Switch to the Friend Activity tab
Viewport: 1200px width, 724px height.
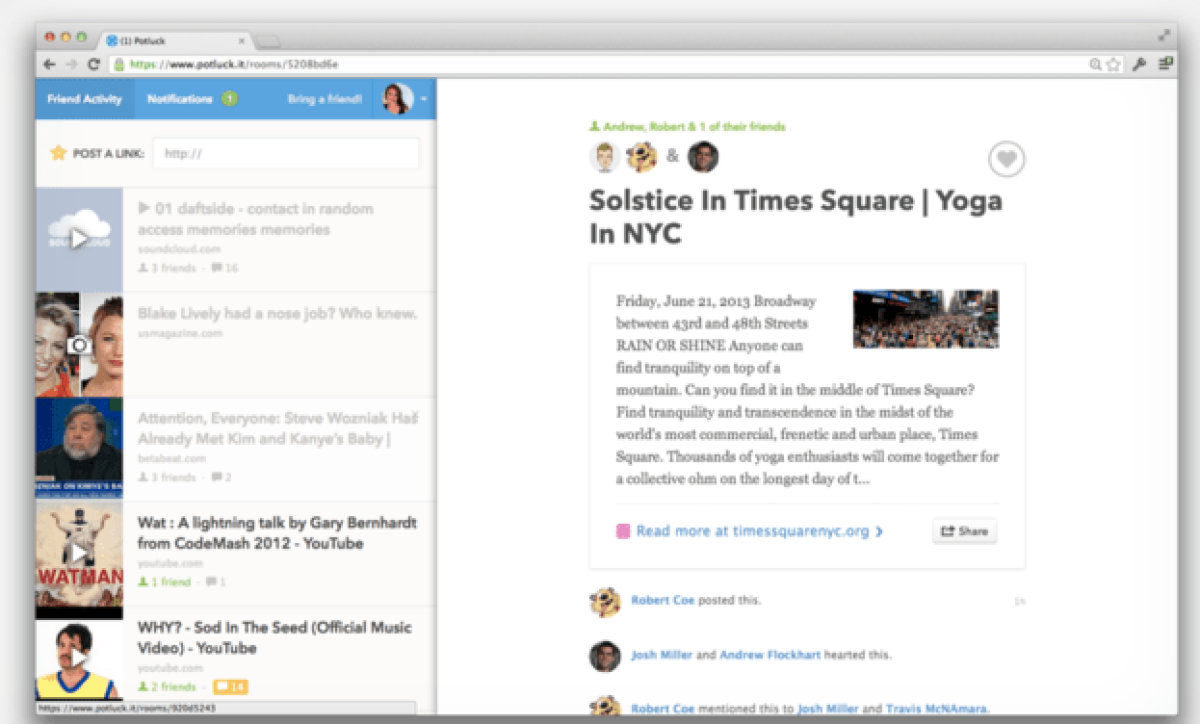point(84,99)
